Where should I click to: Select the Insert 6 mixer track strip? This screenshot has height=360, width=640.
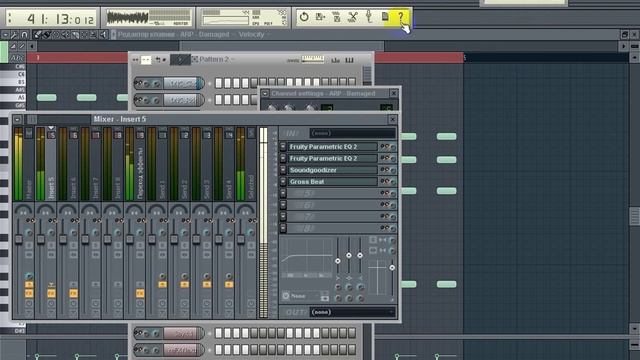pyautogui.click(x=68, y=164)
